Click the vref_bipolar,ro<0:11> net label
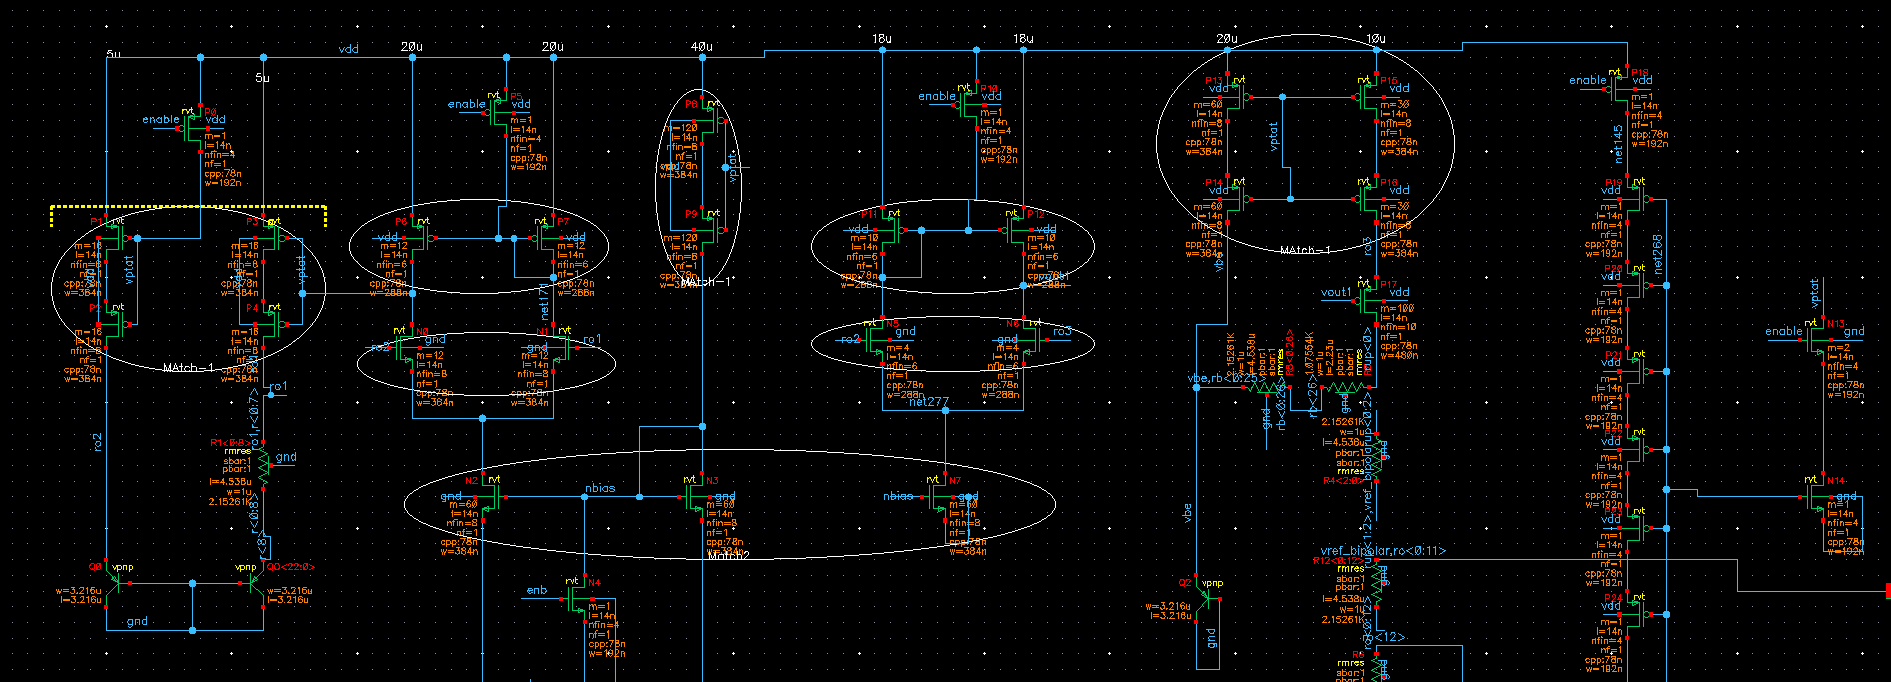The height and width of the screenshot is (682, 1891). coord(1382,551)
